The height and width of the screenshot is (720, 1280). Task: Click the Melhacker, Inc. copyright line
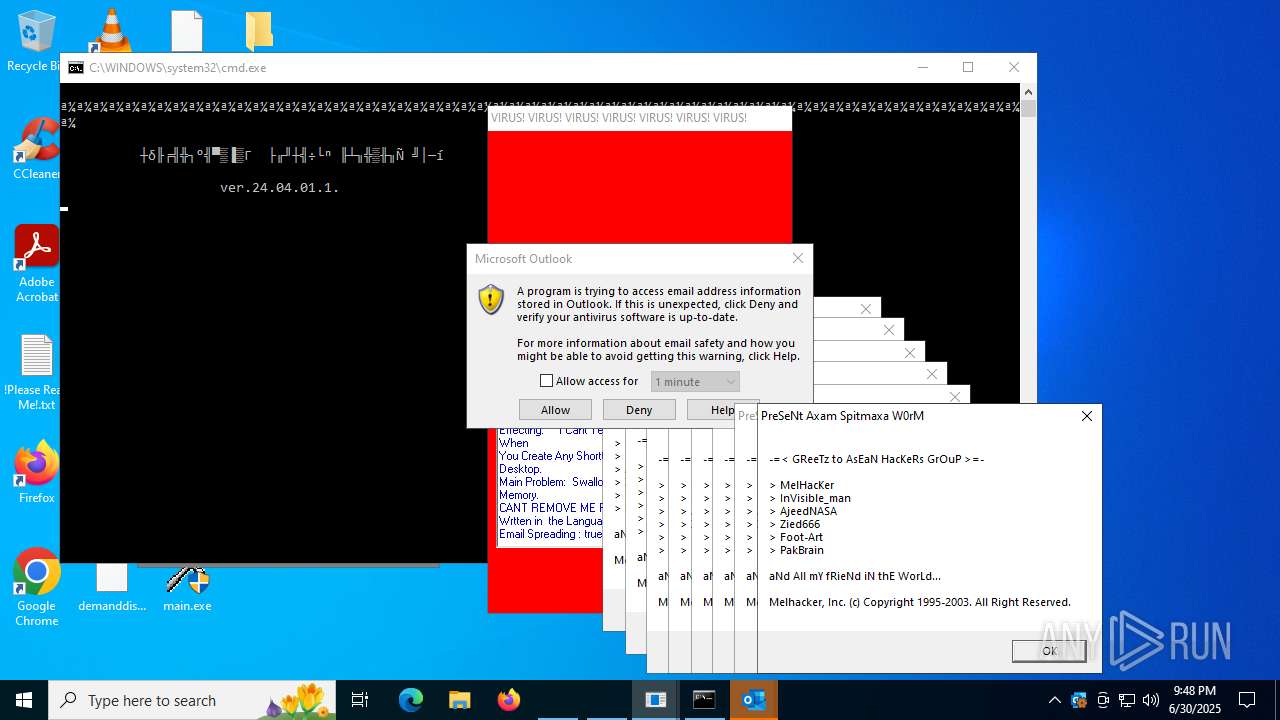(x=920, y=602)
